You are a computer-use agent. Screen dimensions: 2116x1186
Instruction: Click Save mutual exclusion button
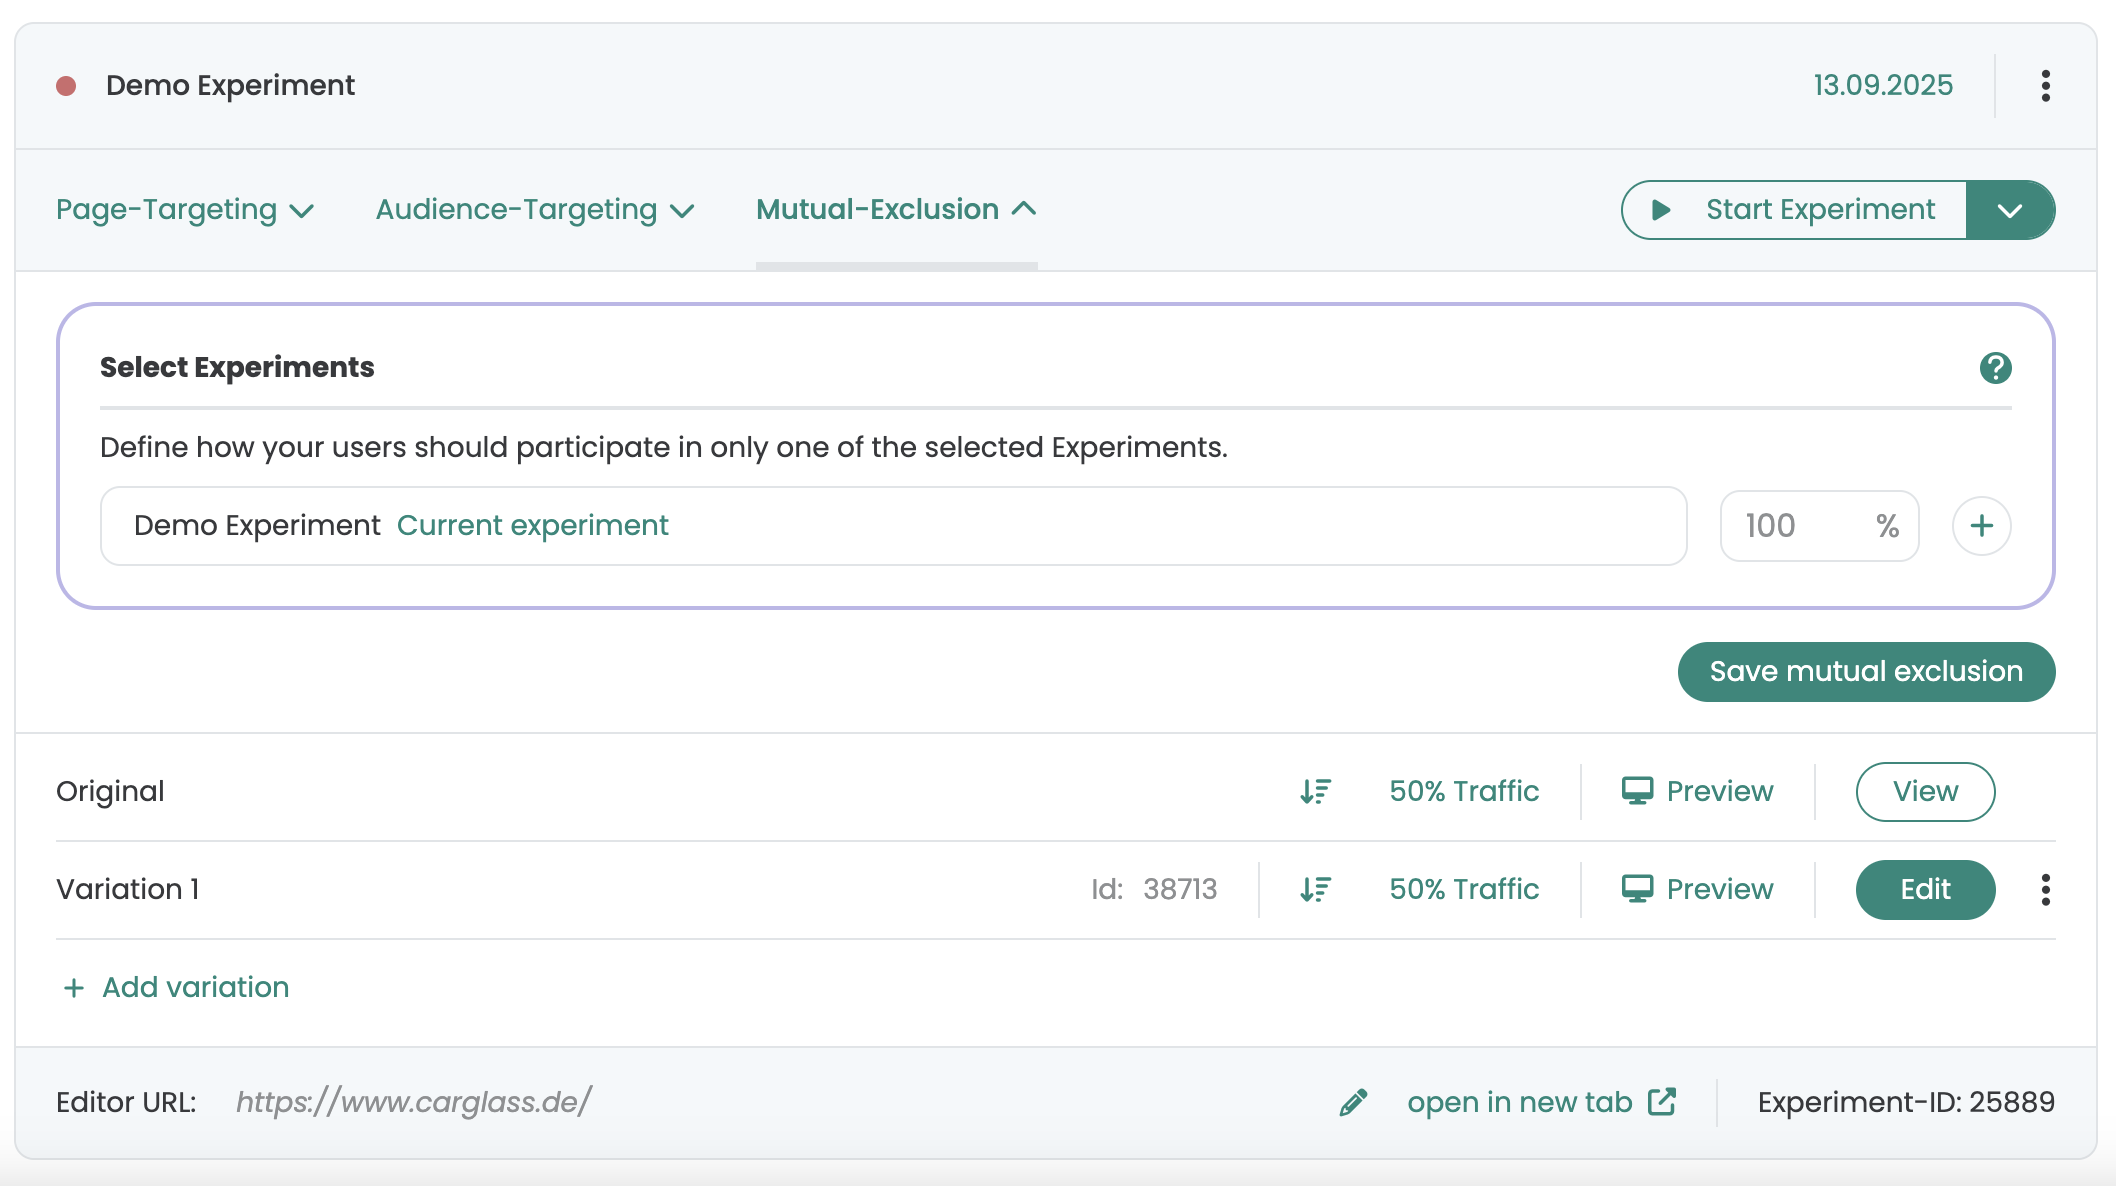pyautogui.click(x=1866, y=672)
